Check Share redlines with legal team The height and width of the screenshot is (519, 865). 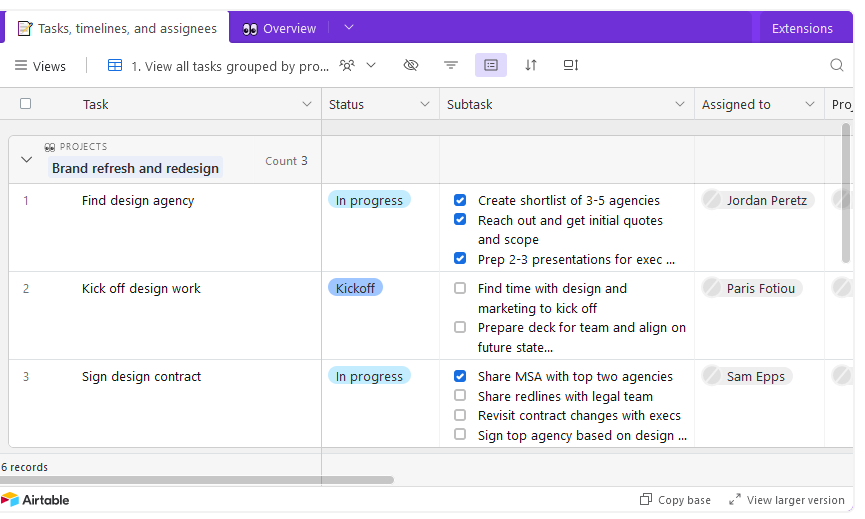[x=460, y=395]
